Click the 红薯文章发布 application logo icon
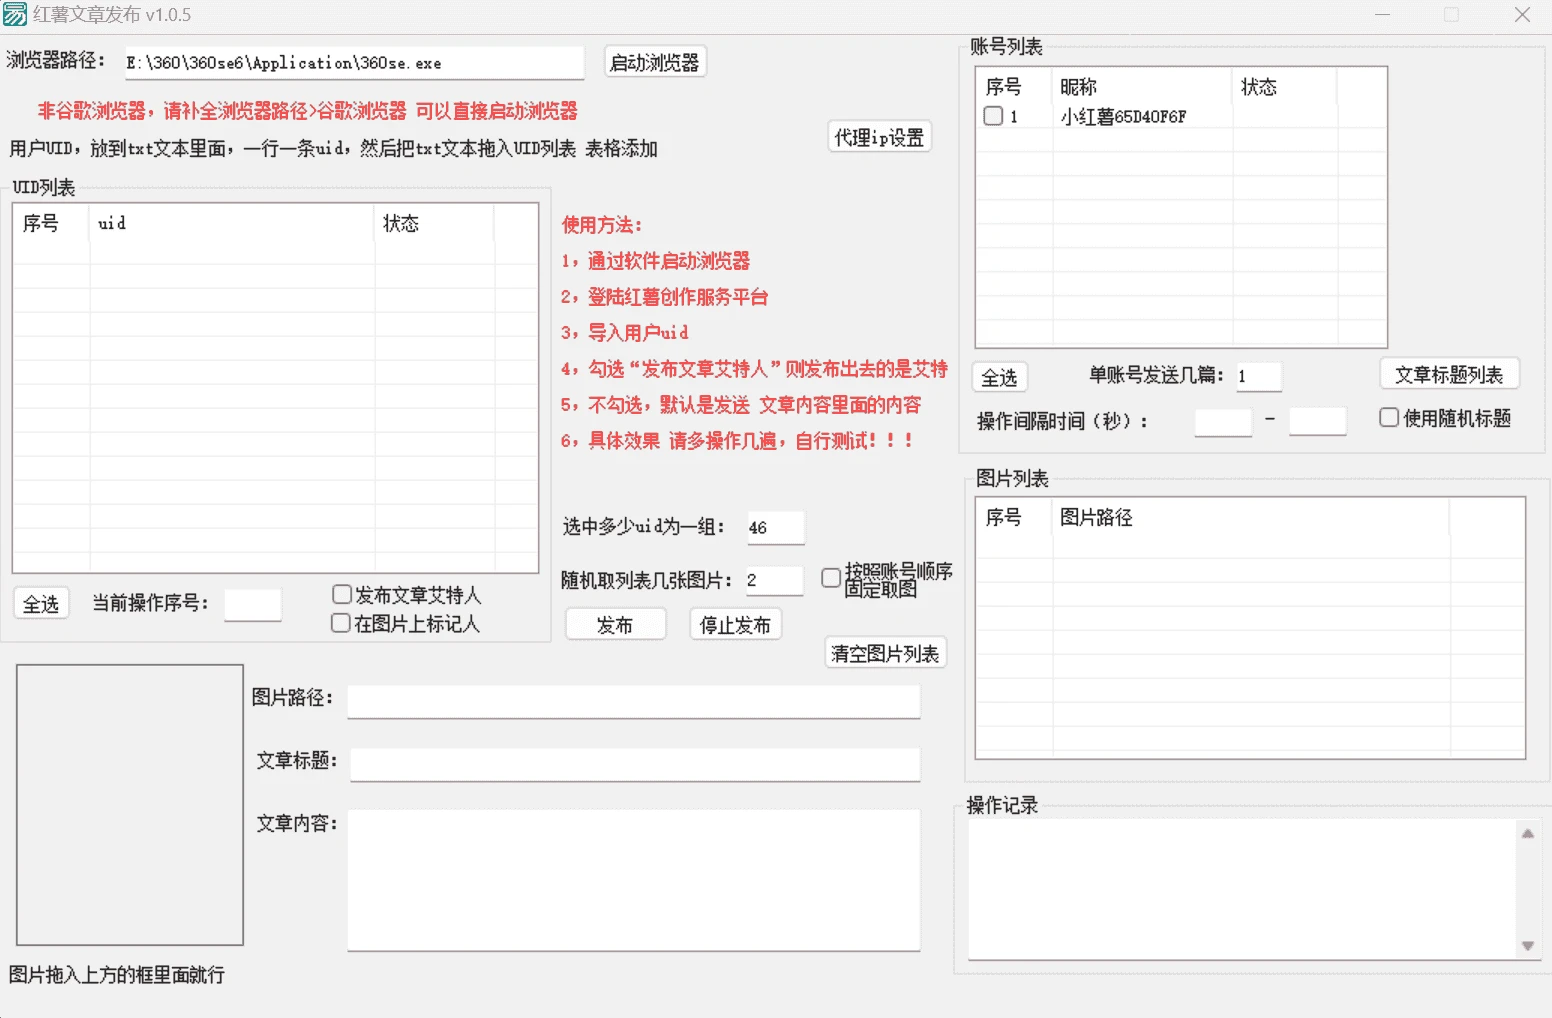The height and width of the screenshot is (1018, 1552). click(x=15, y=15)
